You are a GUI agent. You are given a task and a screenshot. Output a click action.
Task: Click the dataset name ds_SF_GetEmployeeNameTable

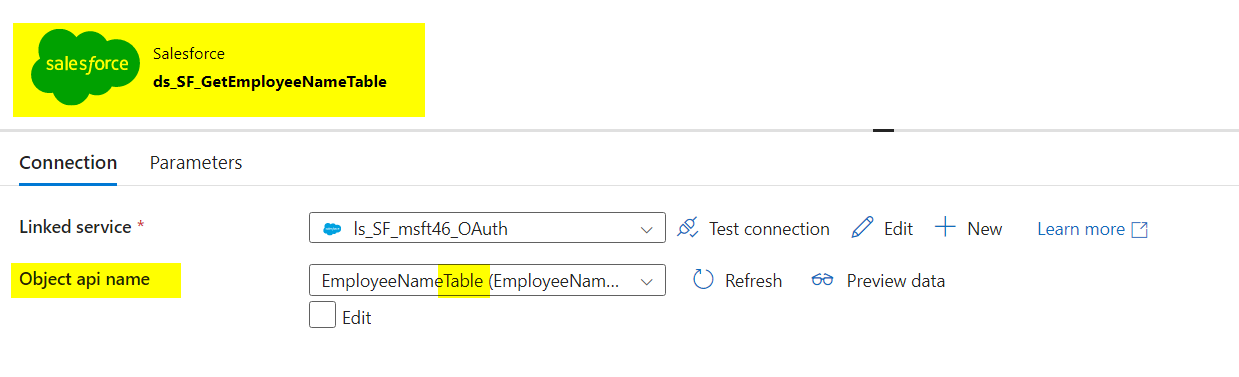click(x=269, y=81)
